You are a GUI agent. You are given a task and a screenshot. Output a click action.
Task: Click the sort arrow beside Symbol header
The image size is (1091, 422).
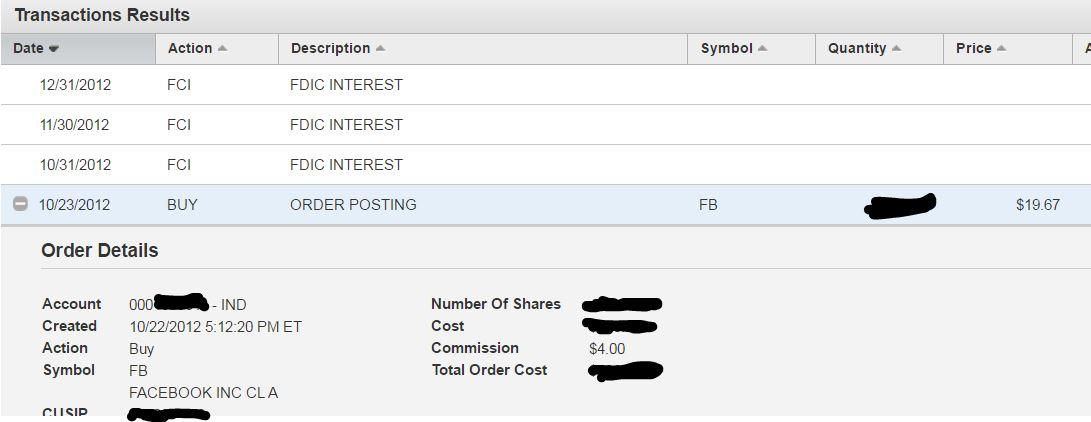pyautogui.click(x=762, y=49)
